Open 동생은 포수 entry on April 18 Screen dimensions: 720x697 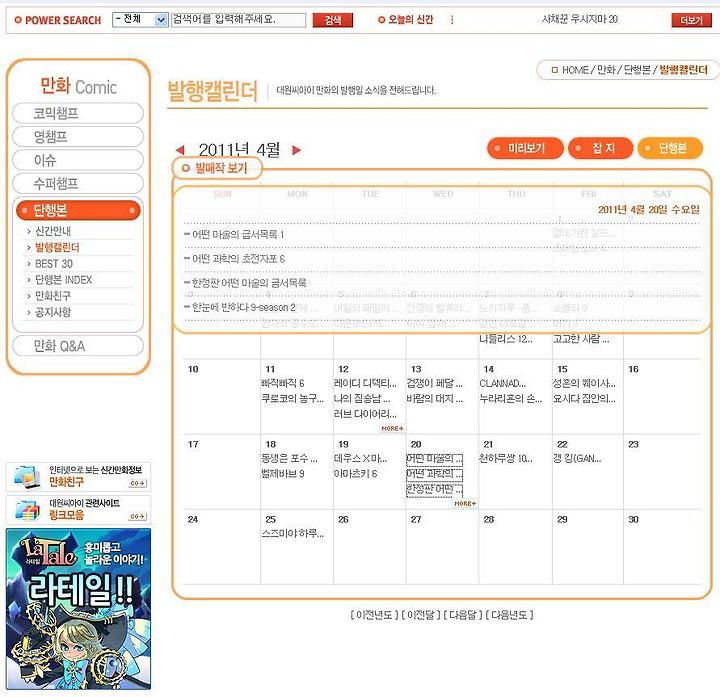point(289,458)
